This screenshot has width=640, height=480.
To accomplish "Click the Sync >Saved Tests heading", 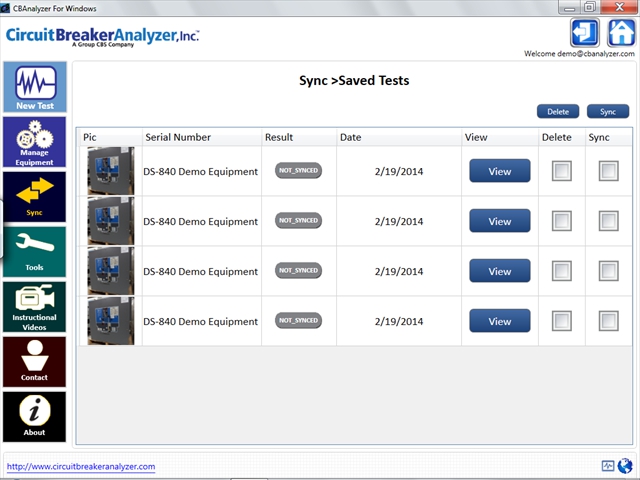I will point(354,80).
